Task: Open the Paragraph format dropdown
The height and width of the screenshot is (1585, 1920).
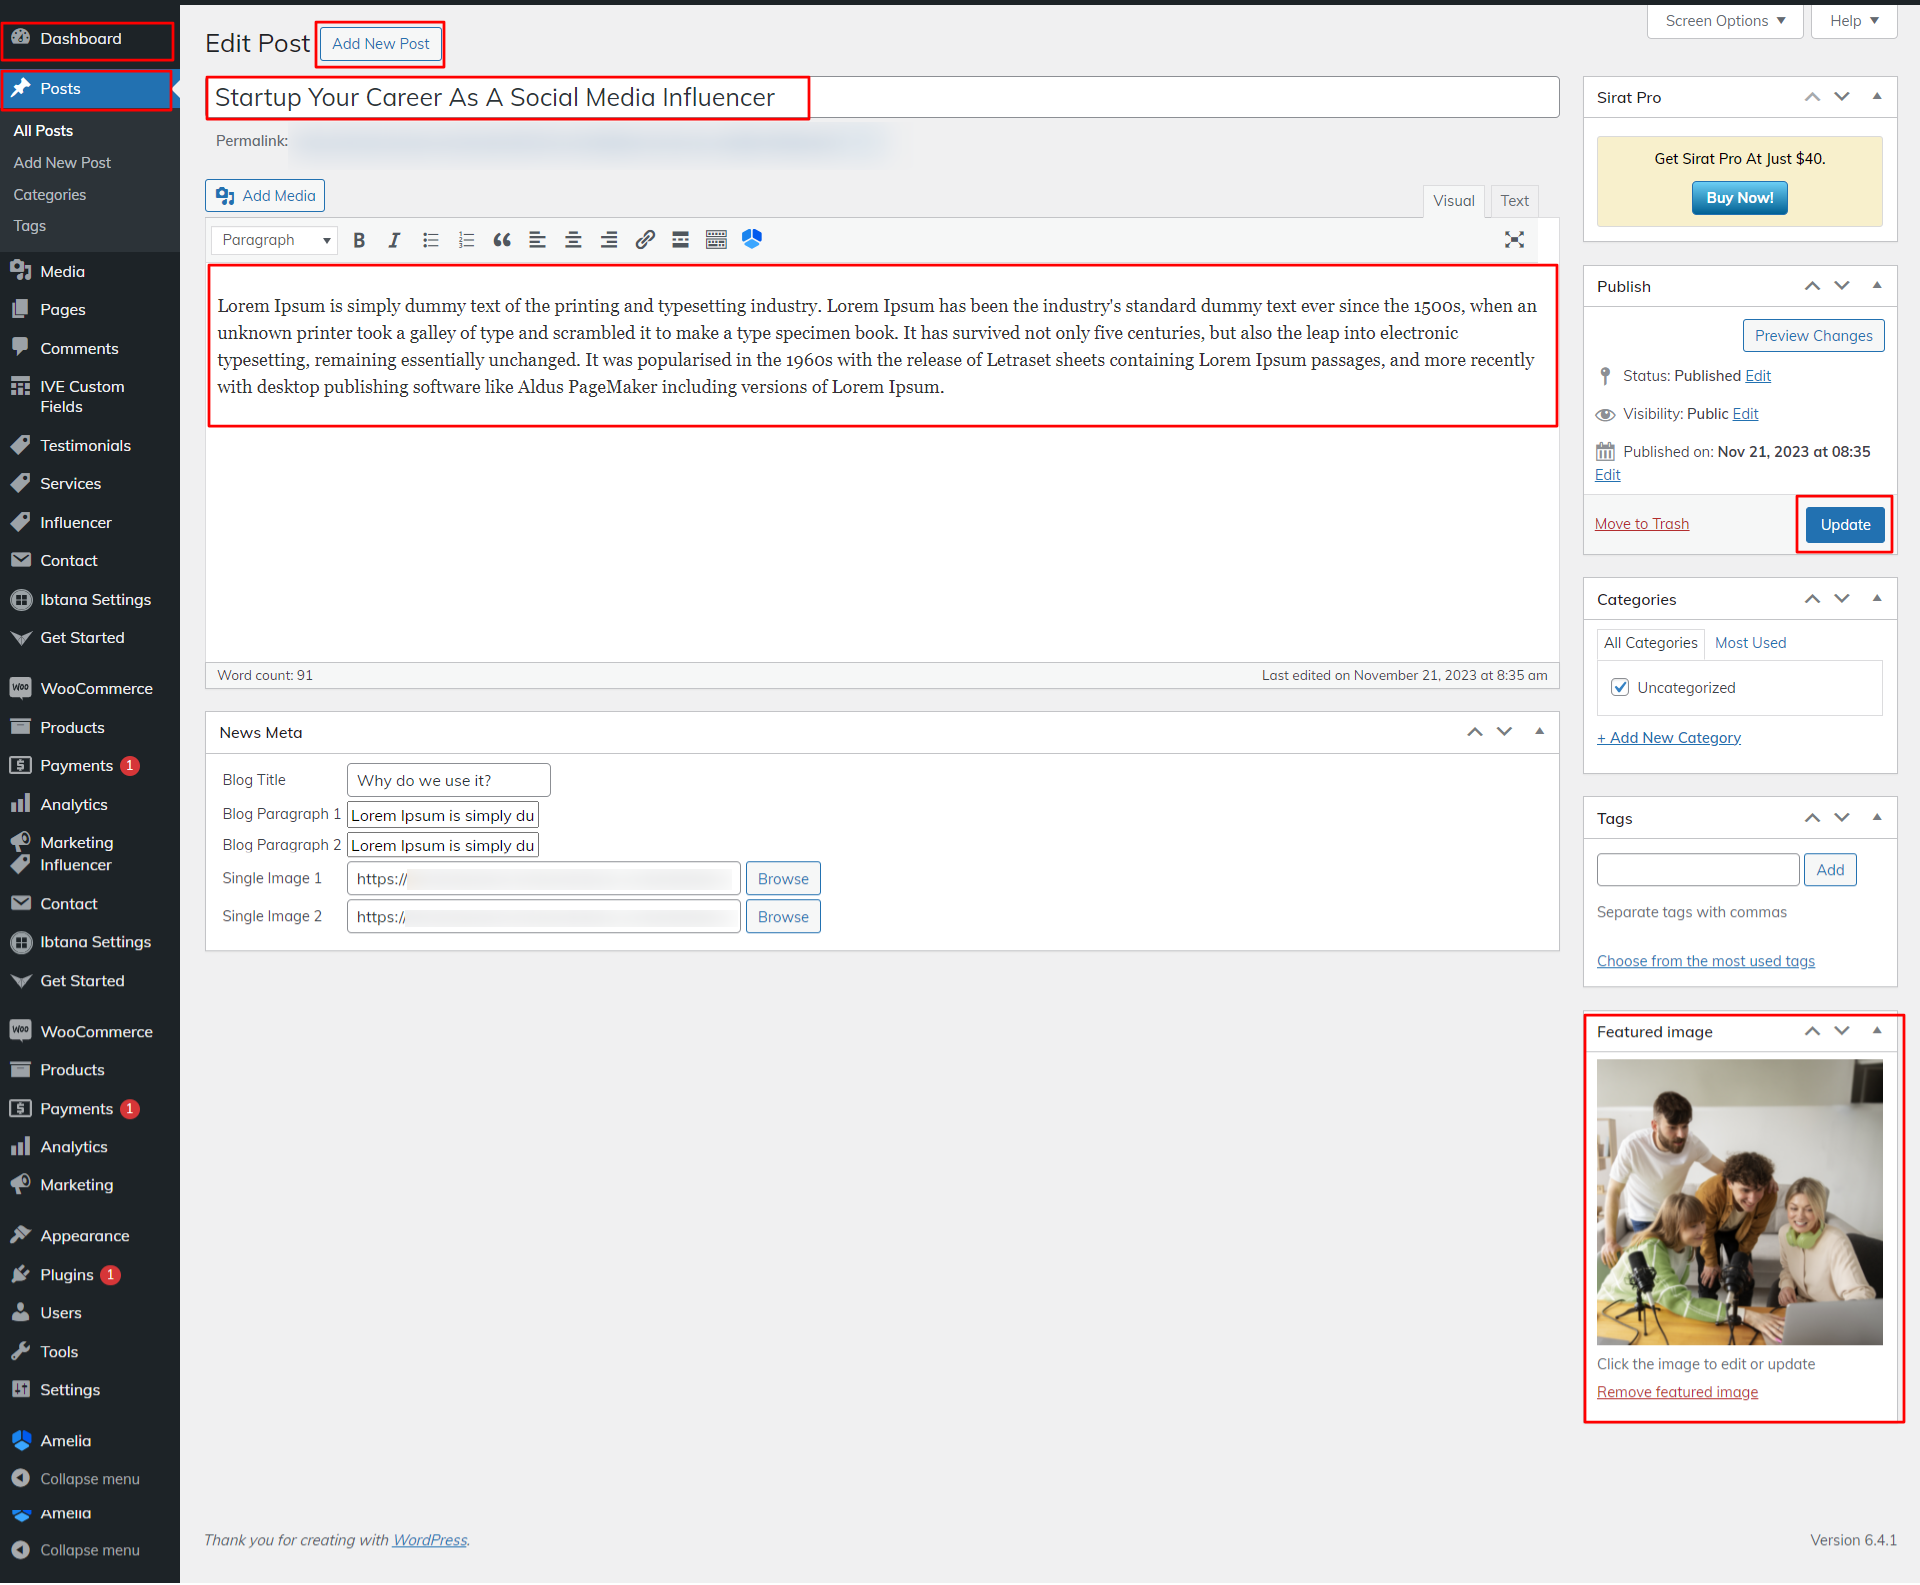Action: [275, 240]
